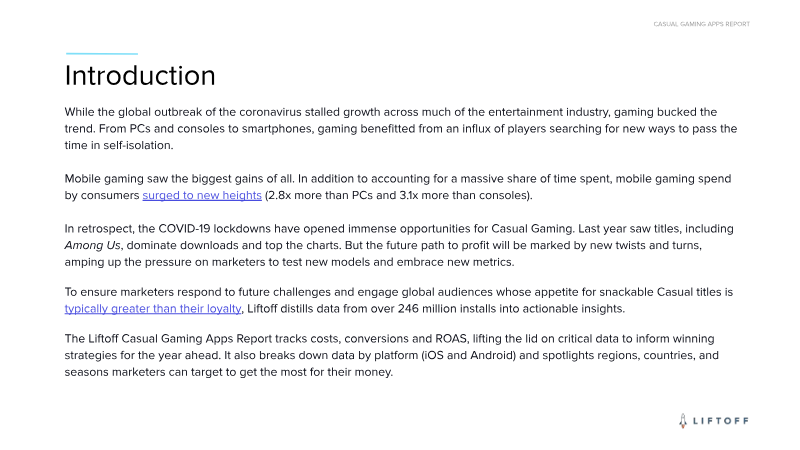Select the paragraph starting "To ensure marketers respond"
800x450 pixels.
(400, 300)
